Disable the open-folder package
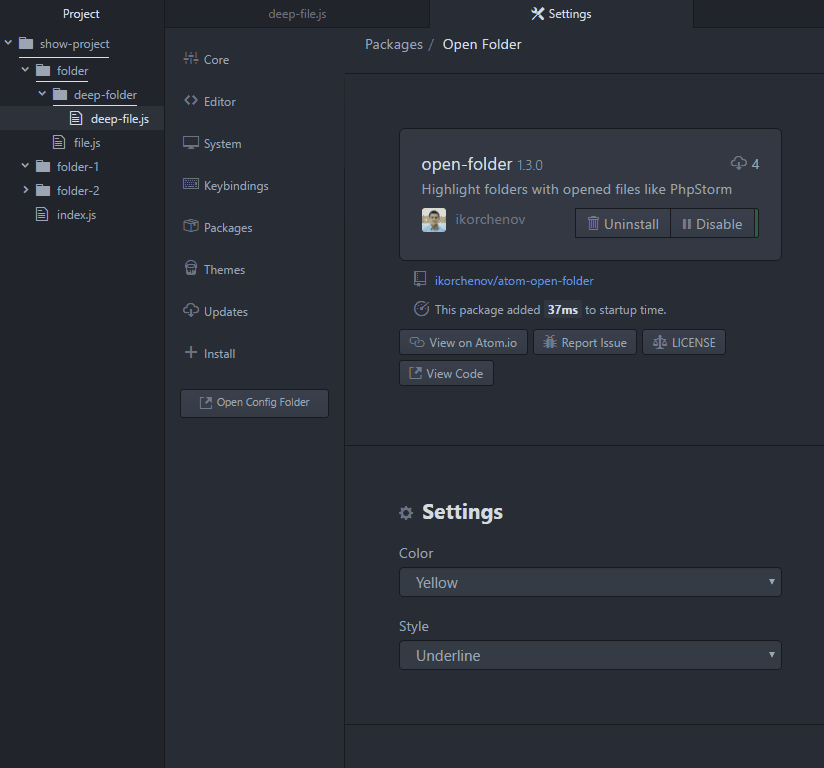This screenshot has width=824, height=768. coord(713,223)
